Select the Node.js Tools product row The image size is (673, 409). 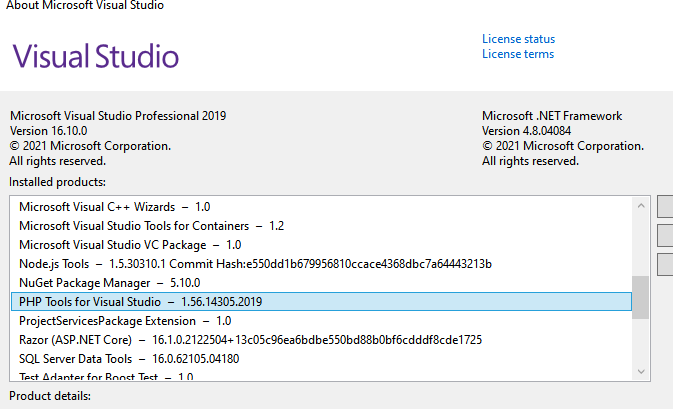255,264
